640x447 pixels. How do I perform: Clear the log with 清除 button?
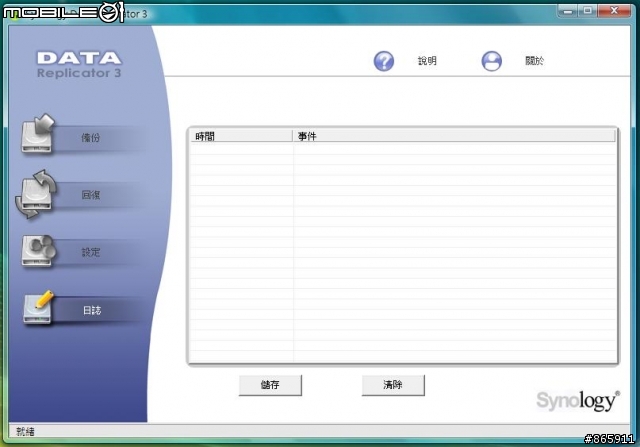(393, 385)
